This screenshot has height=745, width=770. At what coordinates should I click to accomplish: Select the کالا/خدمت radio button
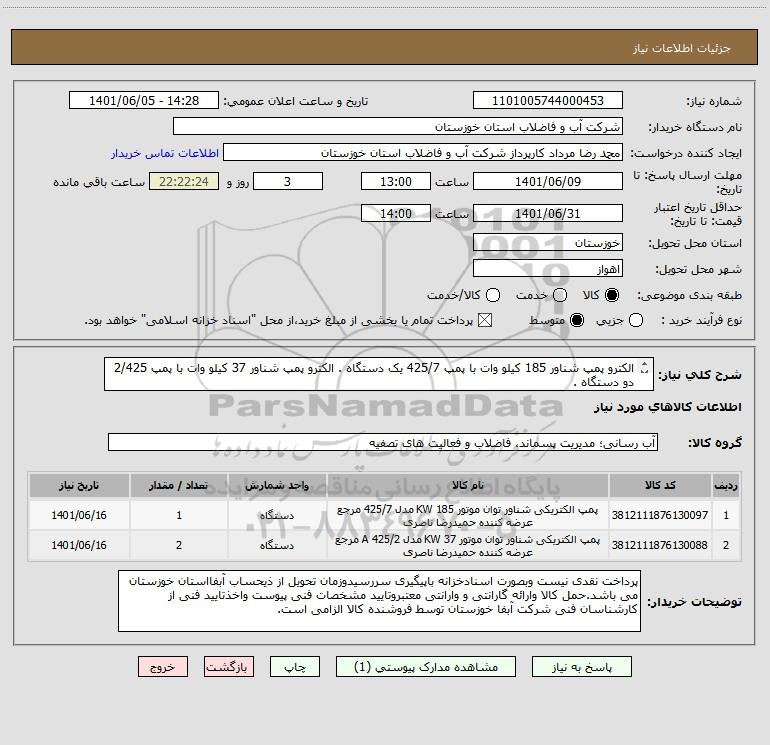(x=493, y=295)
